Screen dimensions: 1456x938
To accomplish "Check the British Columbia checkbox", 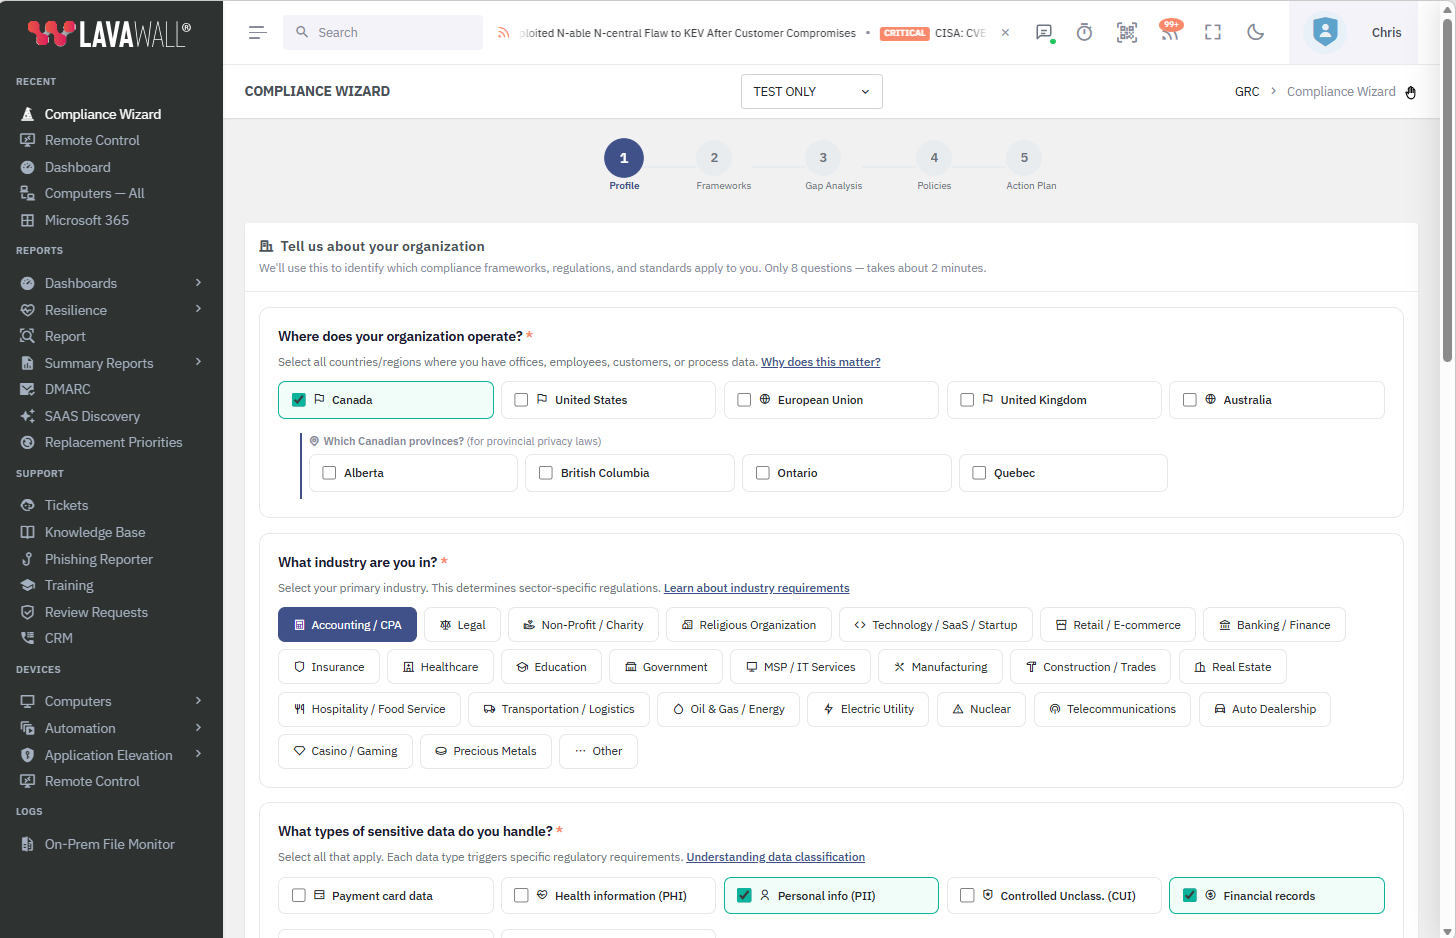I will [546, 473].
